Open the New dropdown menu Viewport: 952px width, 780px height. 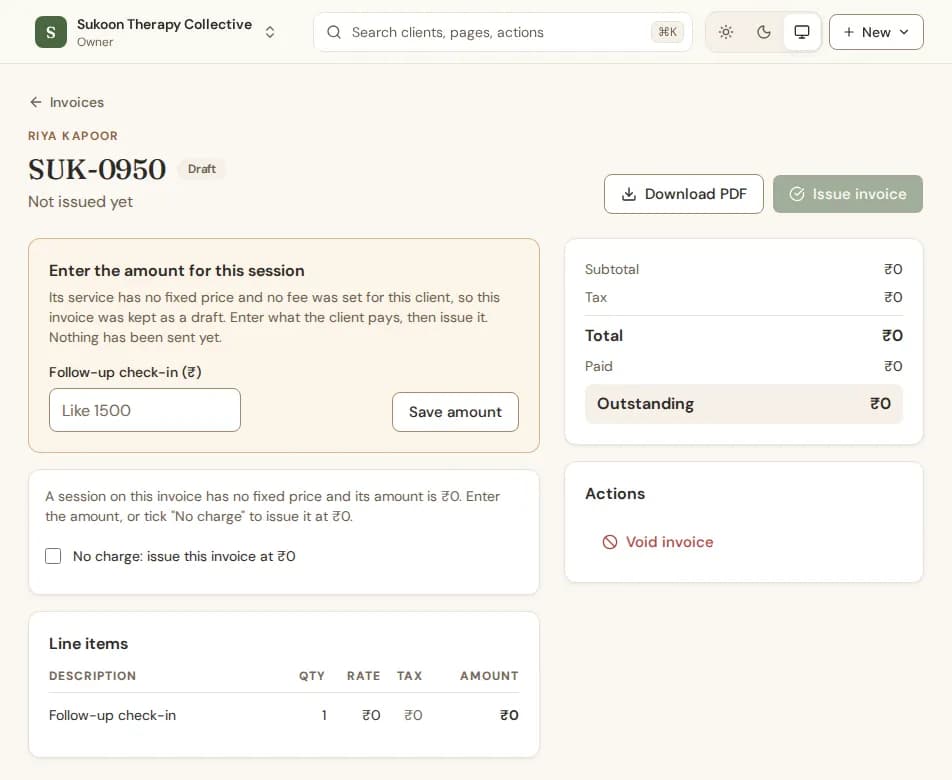(876, 32)
